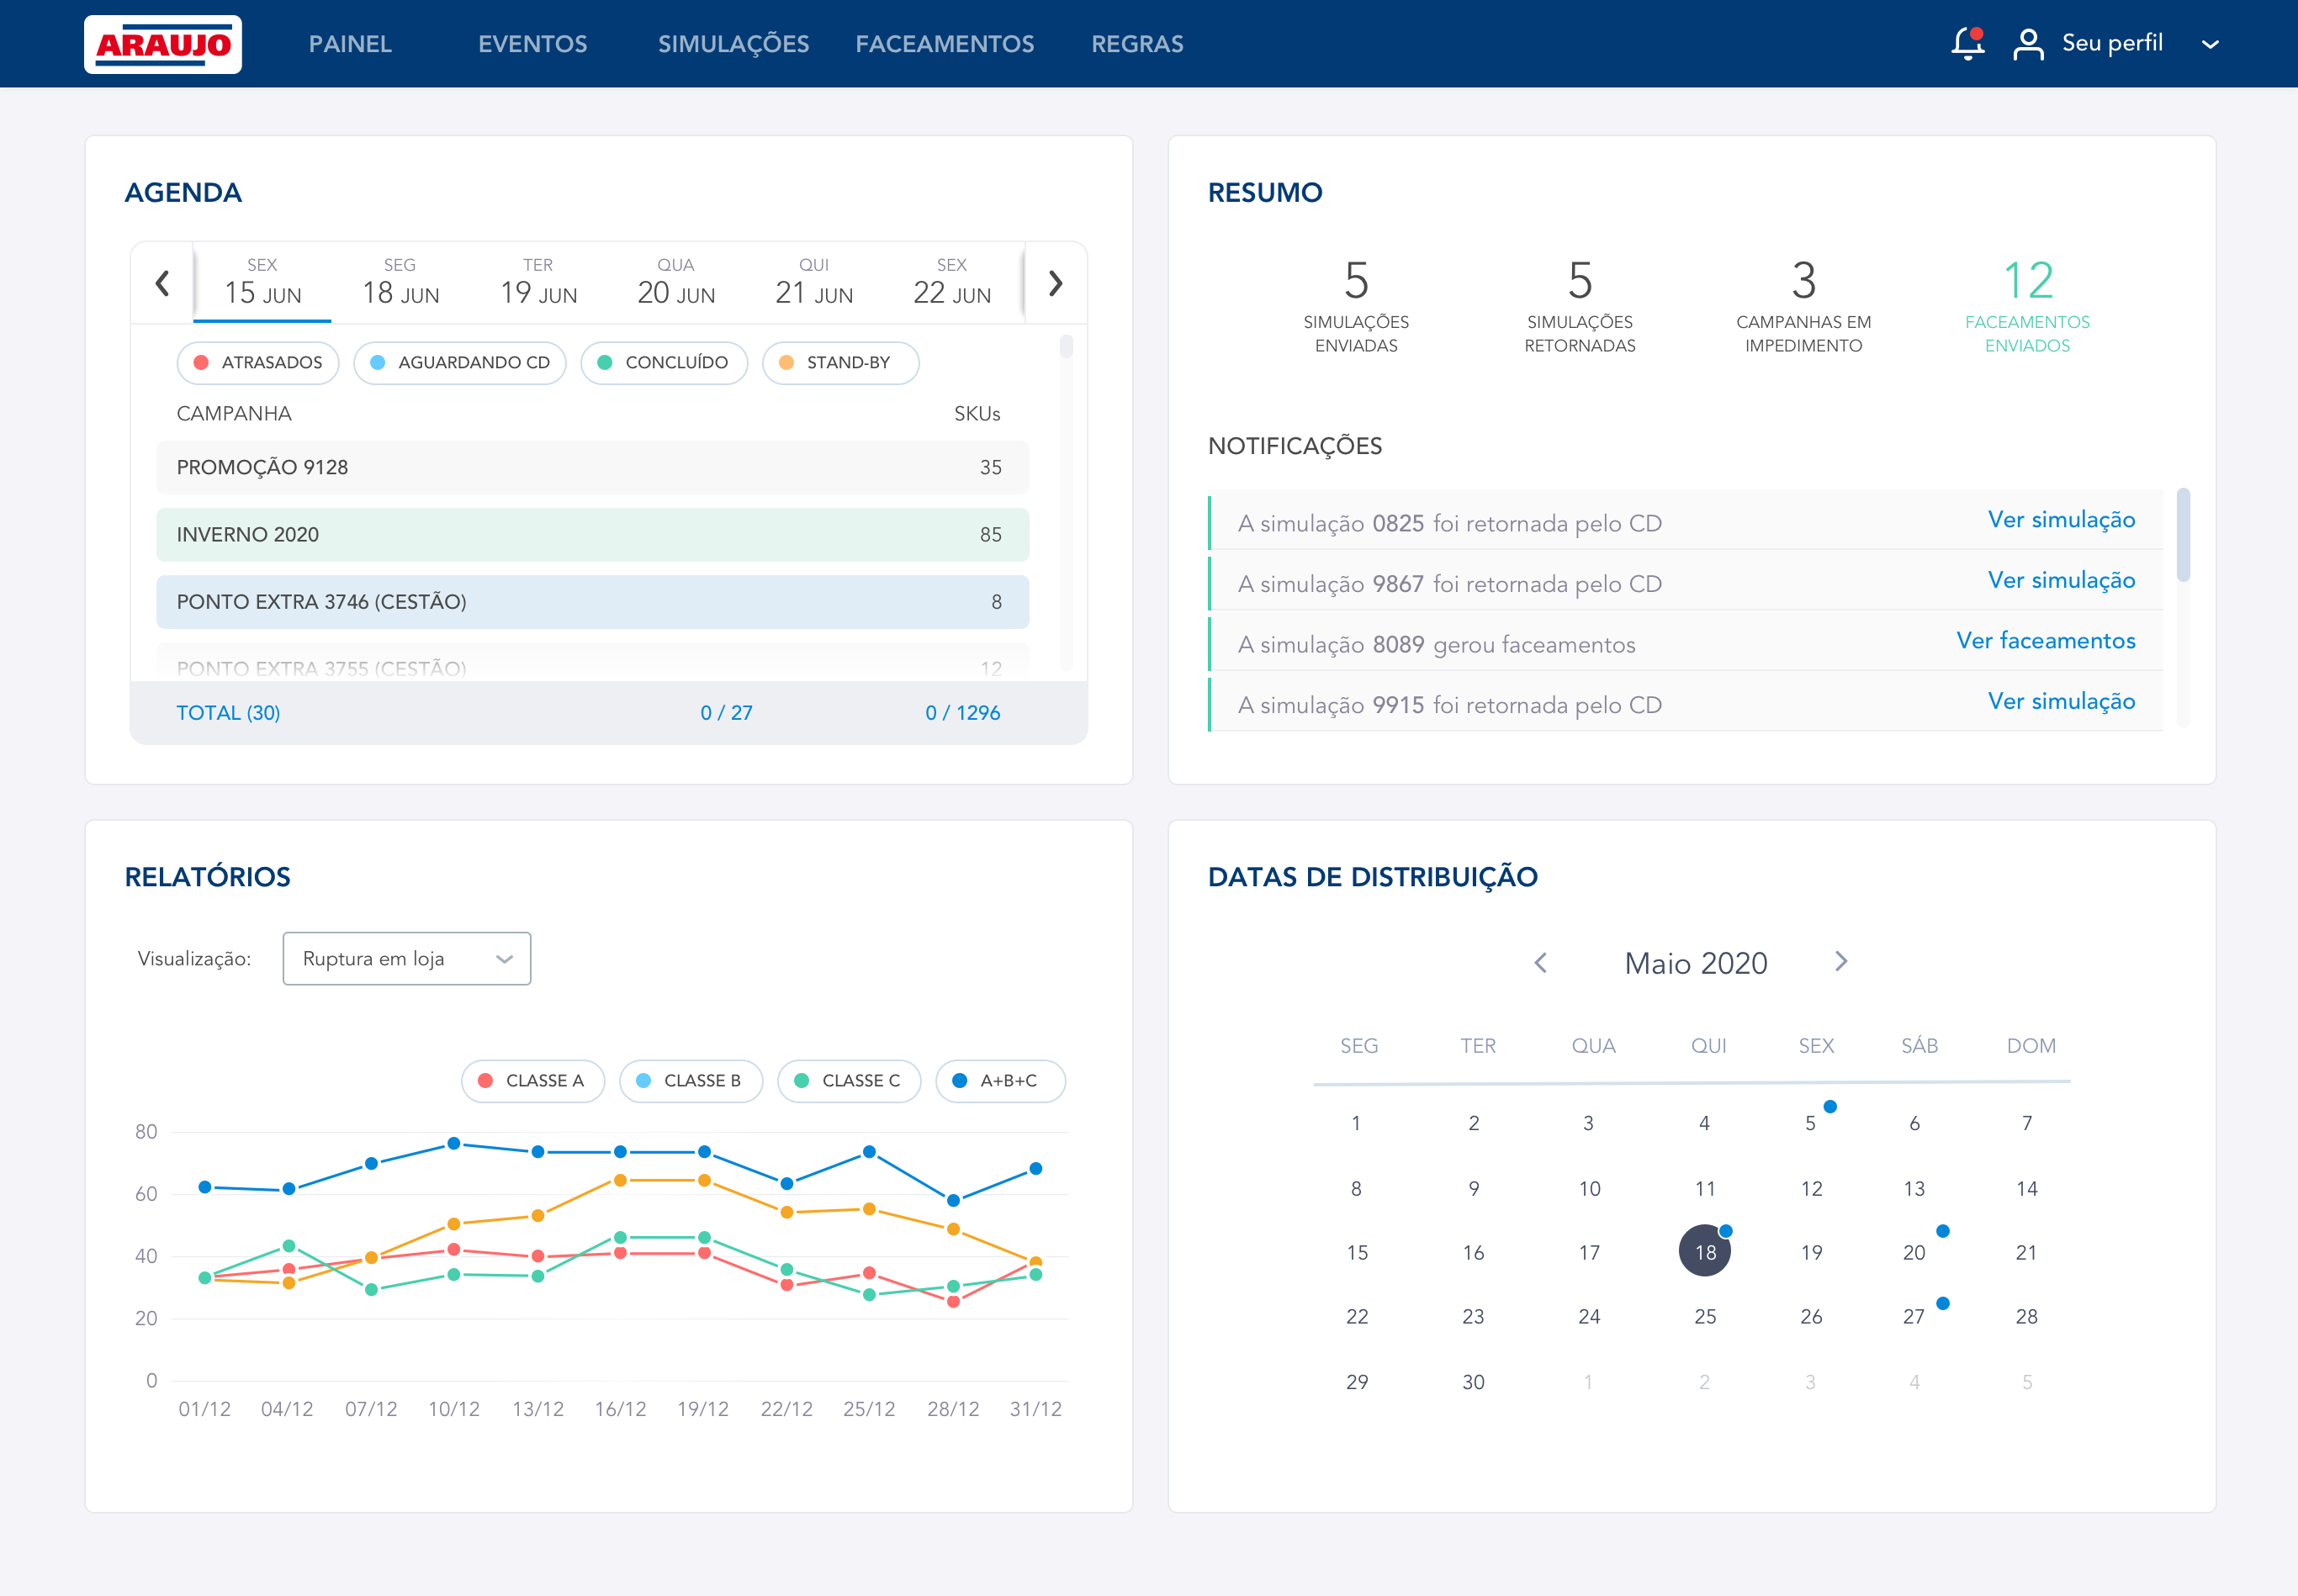Select the INVERNO 2020 campaign row

[x=592, y=534]
